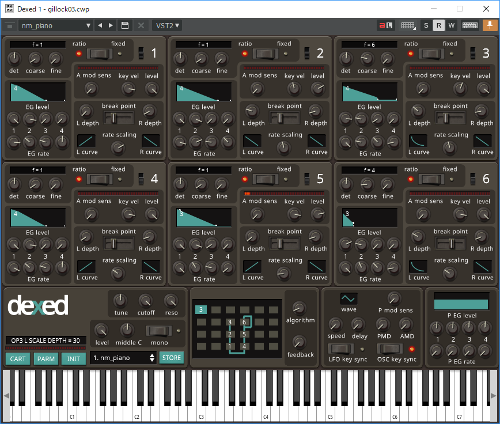Open the nm_piano preset dropdown in toolbar

pos(56,26)
